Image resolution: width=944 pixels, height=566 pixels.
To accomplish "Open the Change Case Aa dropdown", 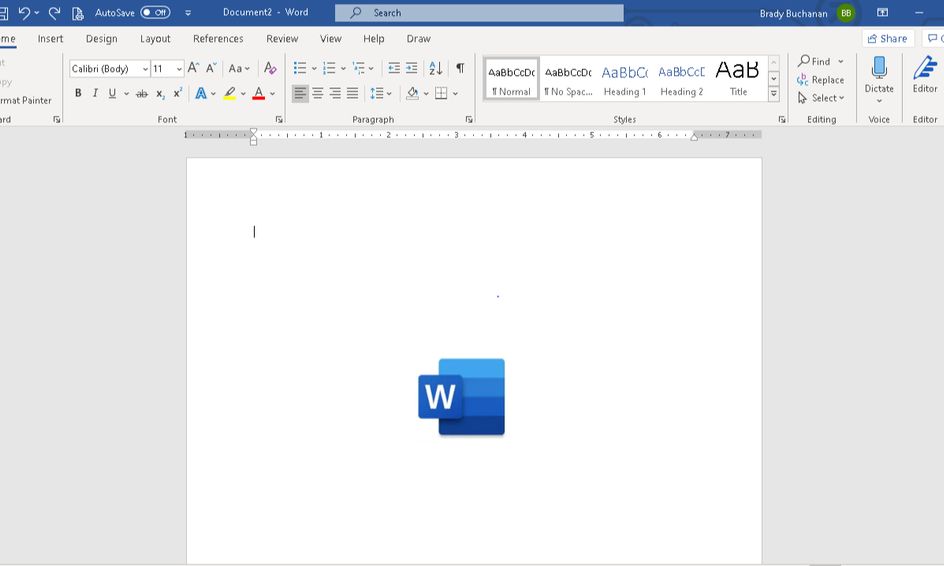I will point(239,68).
